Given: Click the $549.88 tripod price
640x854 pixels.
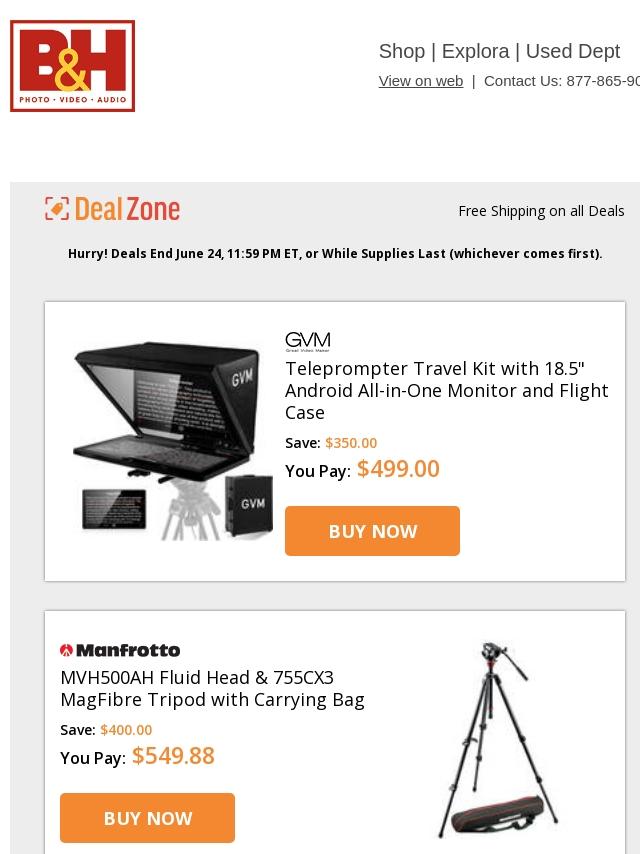Looking at the screenshot, I should 173,756.
